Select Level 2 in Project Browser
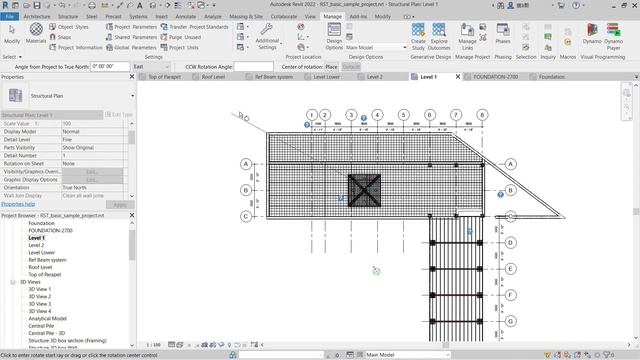This screenshot has height=360, width=640. pos(36,245)
